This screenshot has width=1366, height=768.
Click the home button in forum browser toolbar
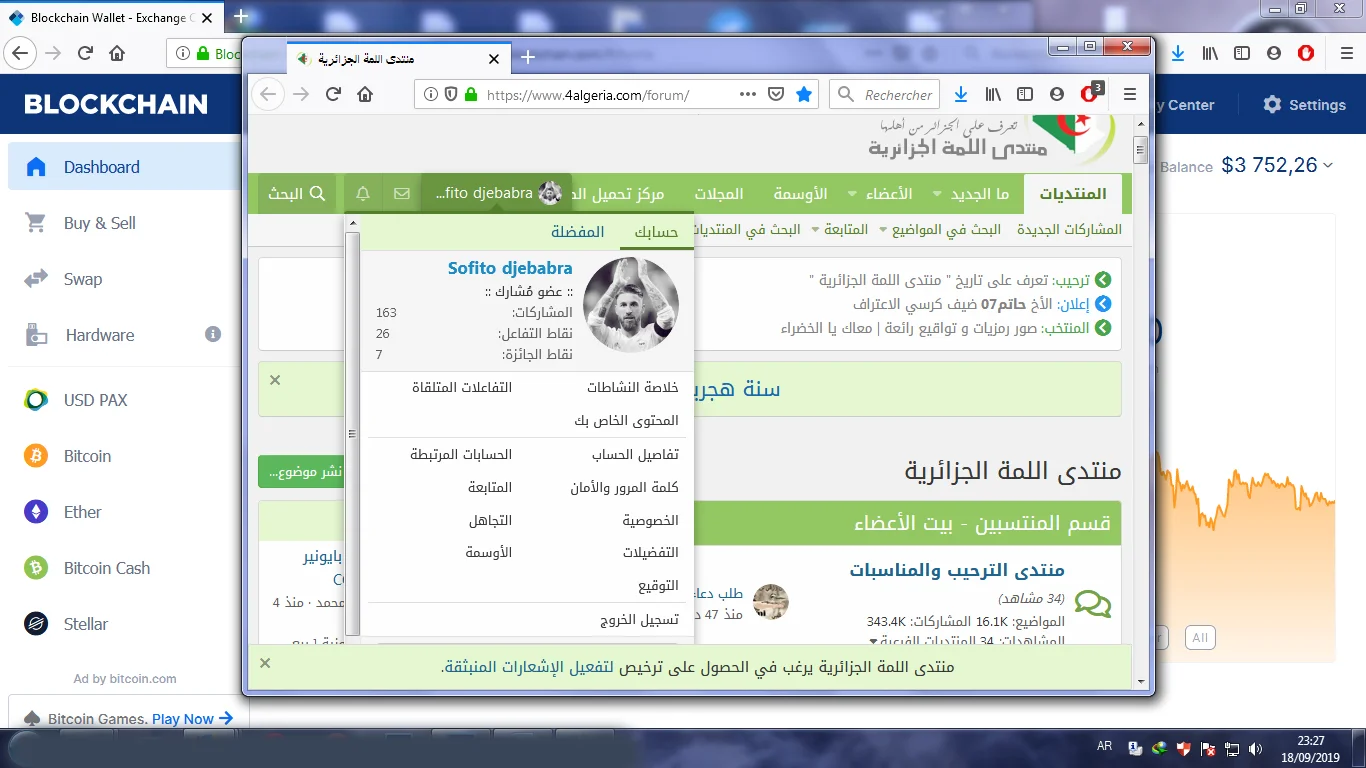pos(365,94)
